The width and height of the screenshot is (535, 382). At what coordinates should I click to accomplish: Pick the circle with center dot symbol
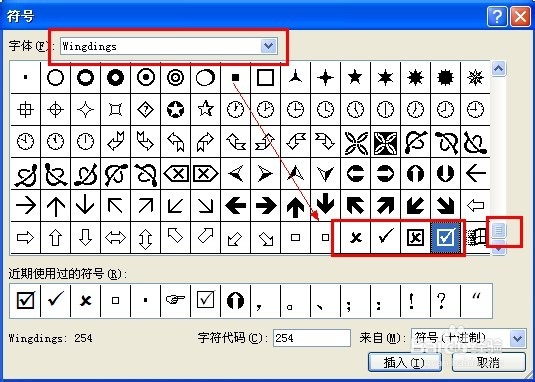point(146,78)
